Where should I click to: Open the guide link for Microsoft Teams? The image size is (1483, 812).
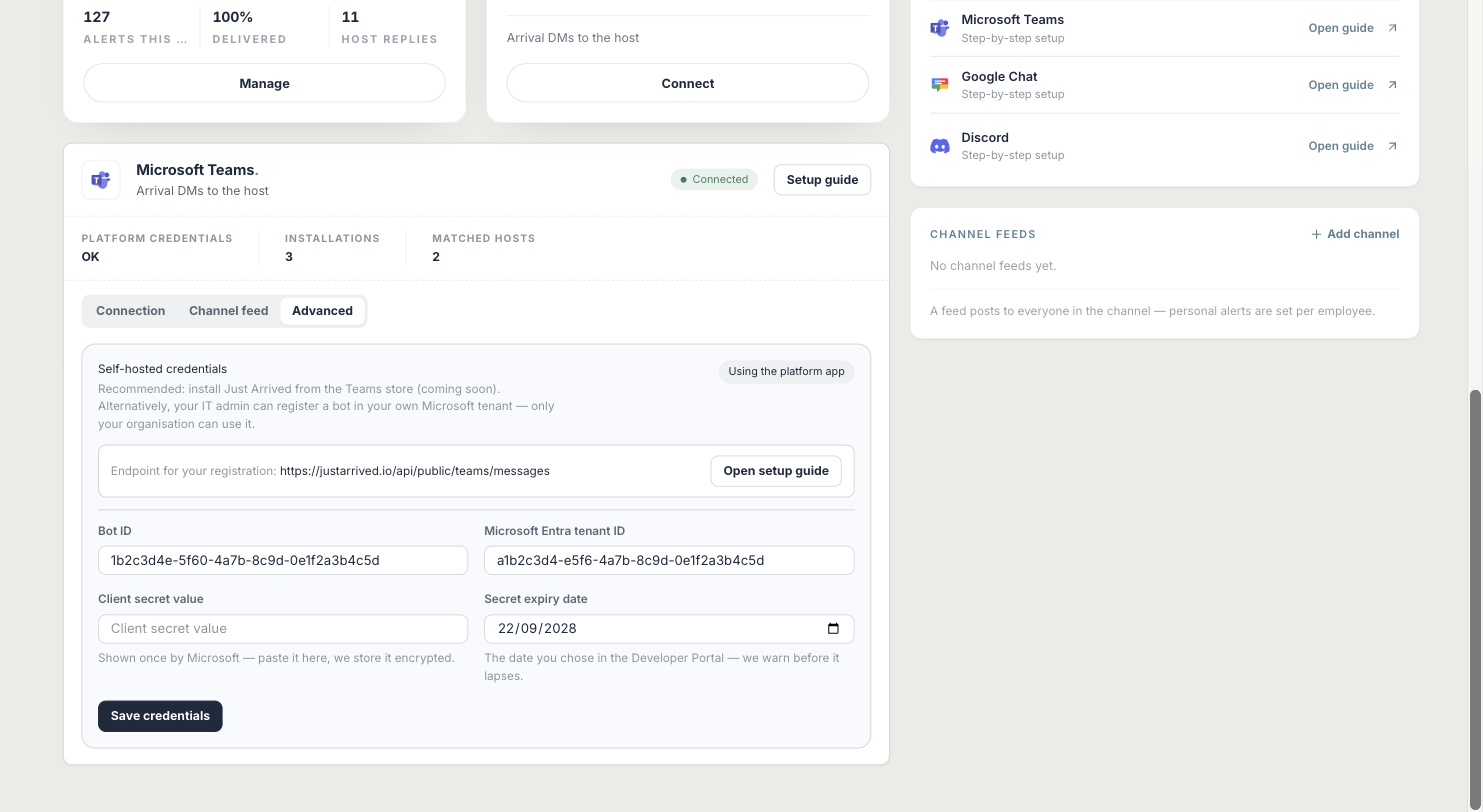click(x=1353, y=28)
